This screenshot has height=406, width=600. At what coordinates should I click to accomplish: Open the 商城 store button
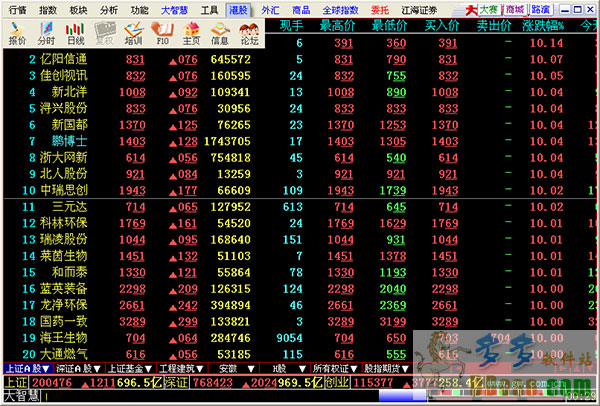(x=514, y=10)
